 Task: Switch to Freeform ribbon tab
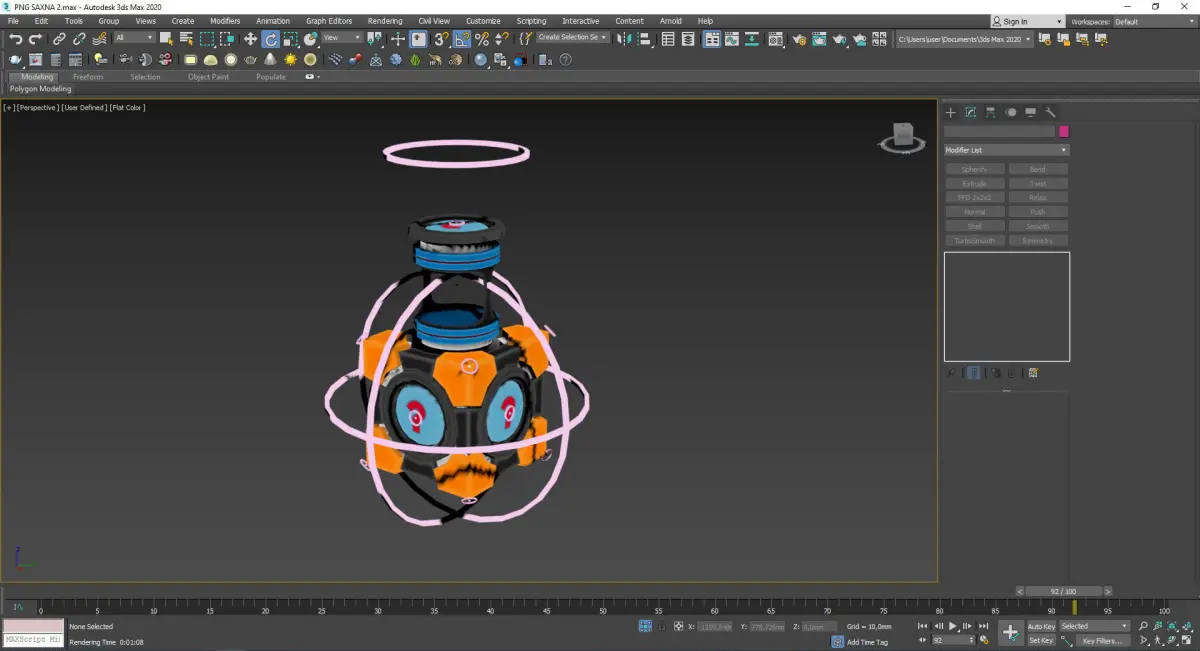tap(88, 77)
